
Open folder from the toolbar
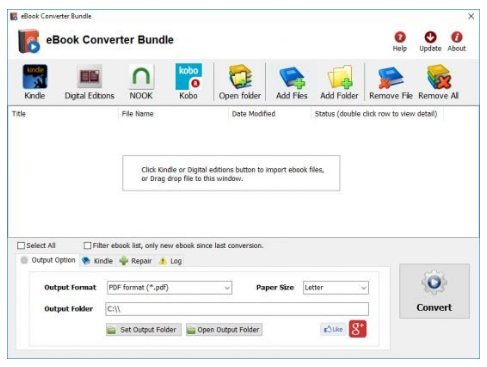[240, 82]
